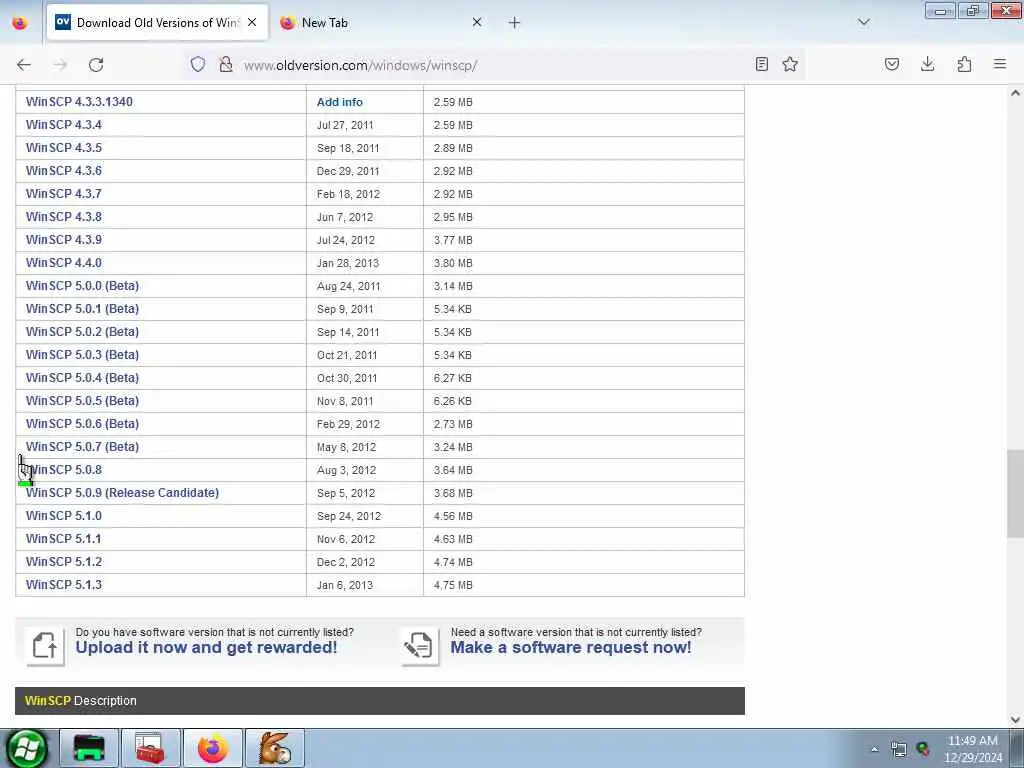Open WinSCP 4.3.6 link
This screenshot has height=768, width=1024.
coord(63,170)
